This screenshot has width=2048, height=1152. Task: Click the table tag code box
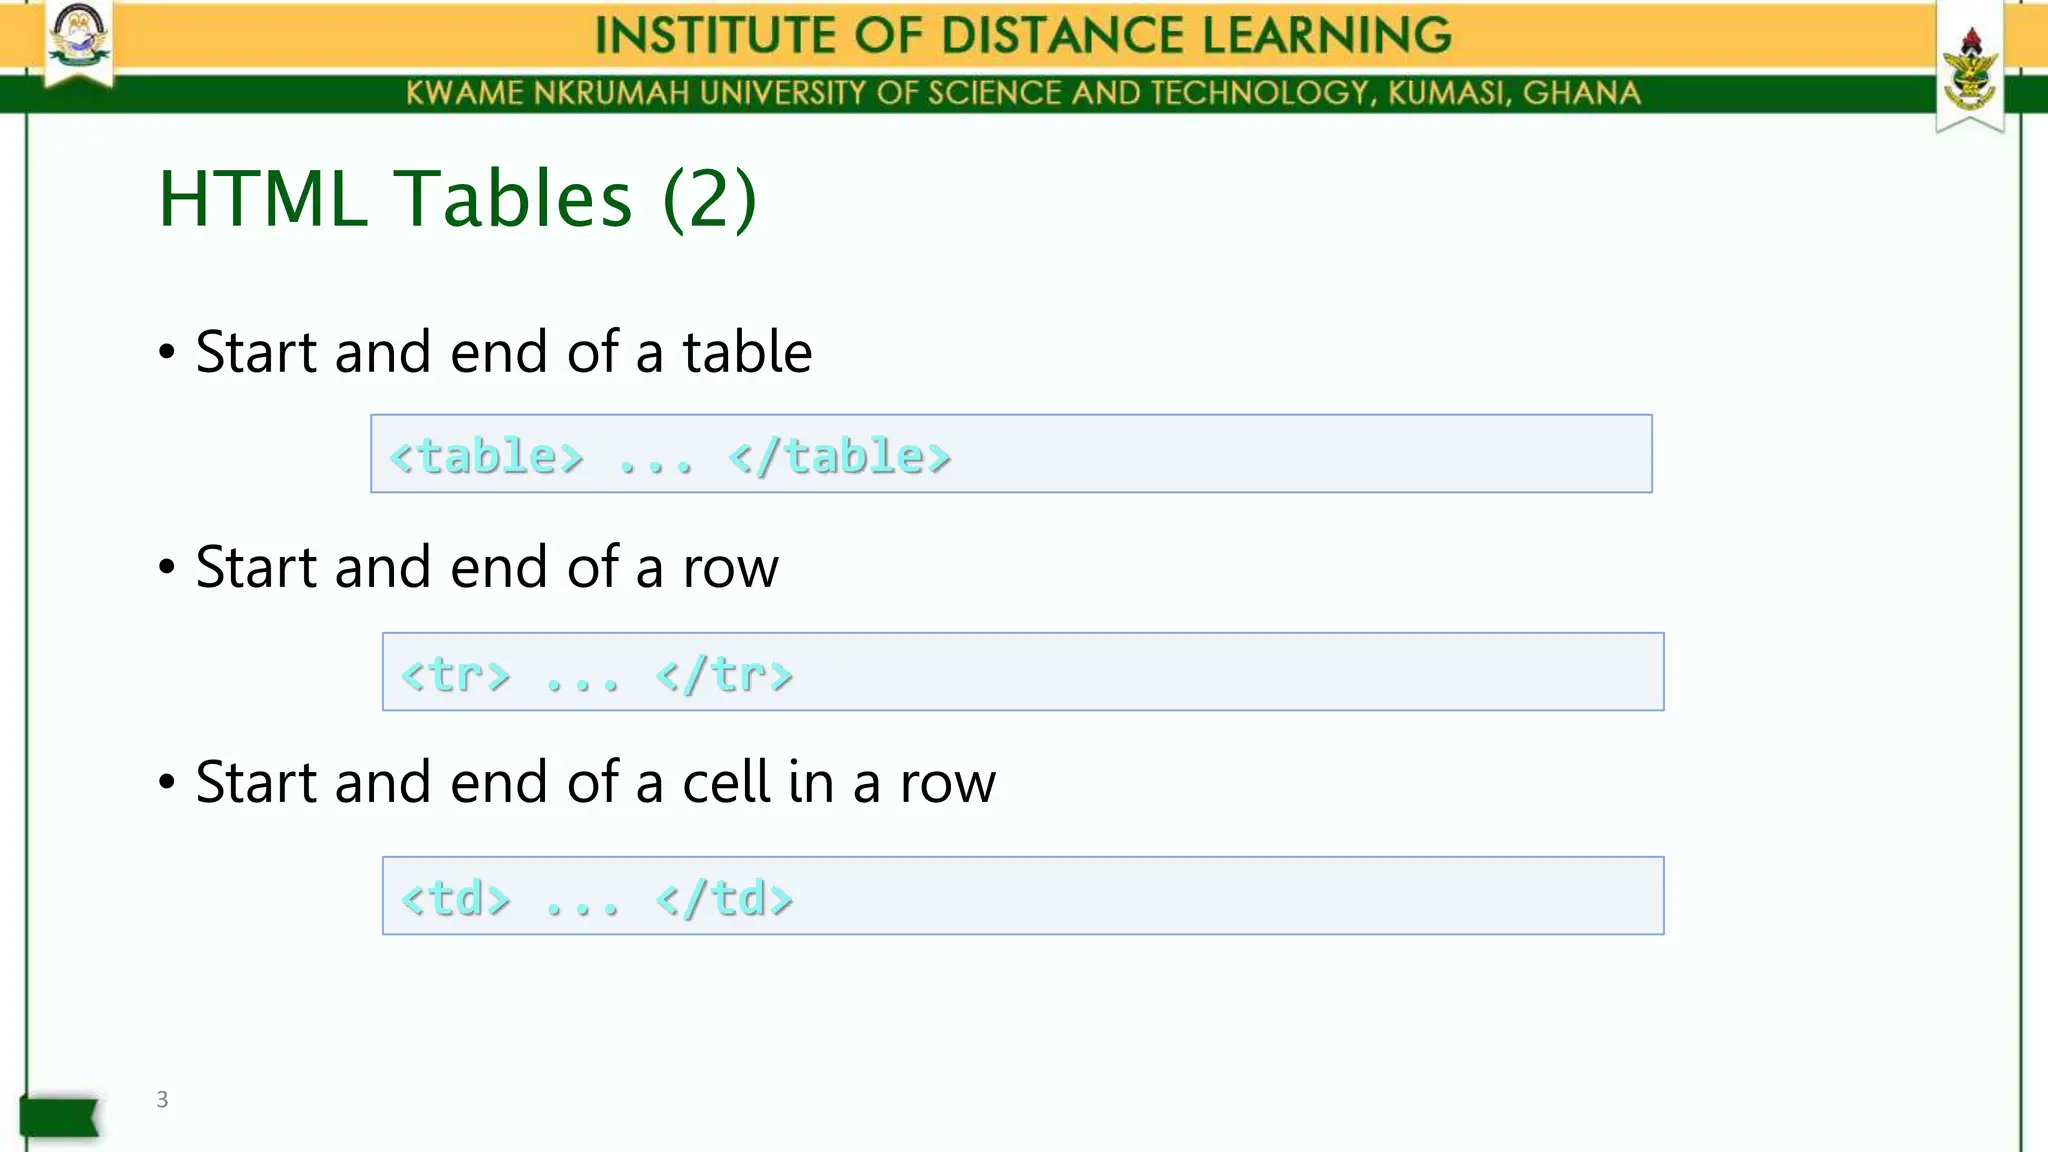point(1011,454)
